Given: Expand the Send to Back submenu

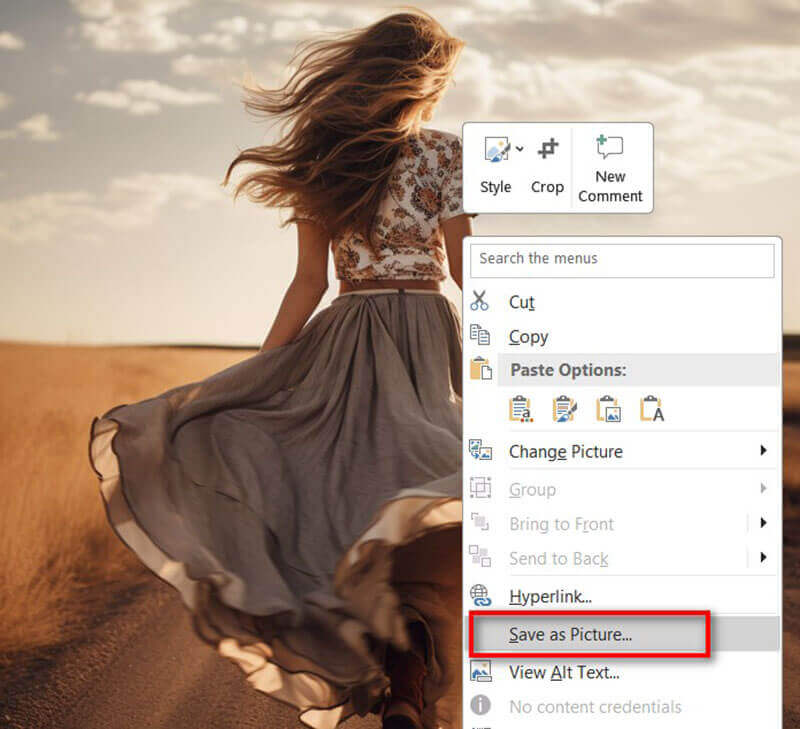Looking at the screenshot, I should 765,558.
